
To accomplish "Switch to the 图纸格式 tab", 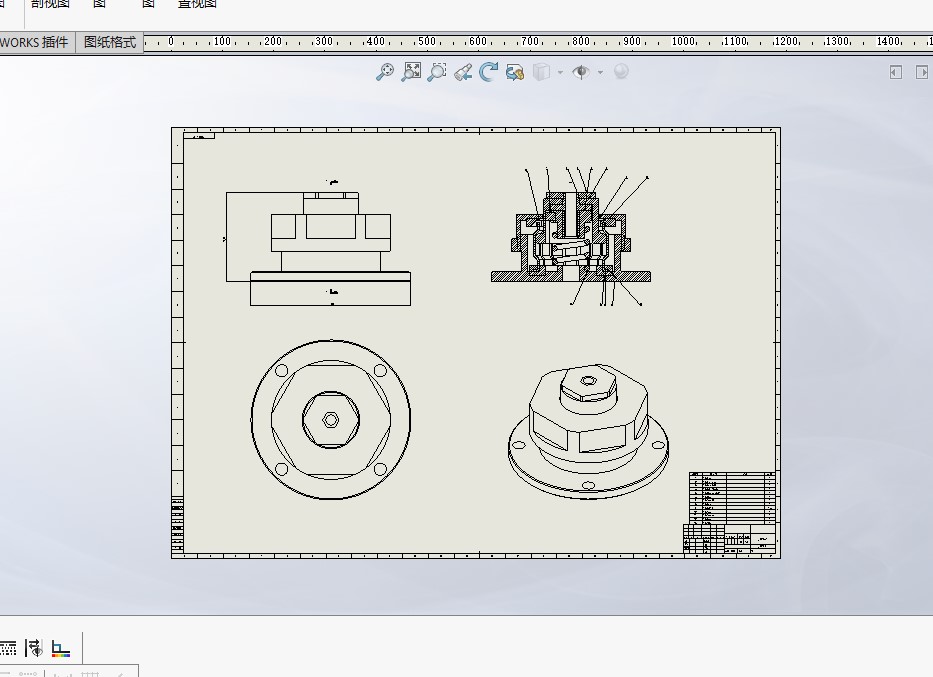I will coord(109,42).
